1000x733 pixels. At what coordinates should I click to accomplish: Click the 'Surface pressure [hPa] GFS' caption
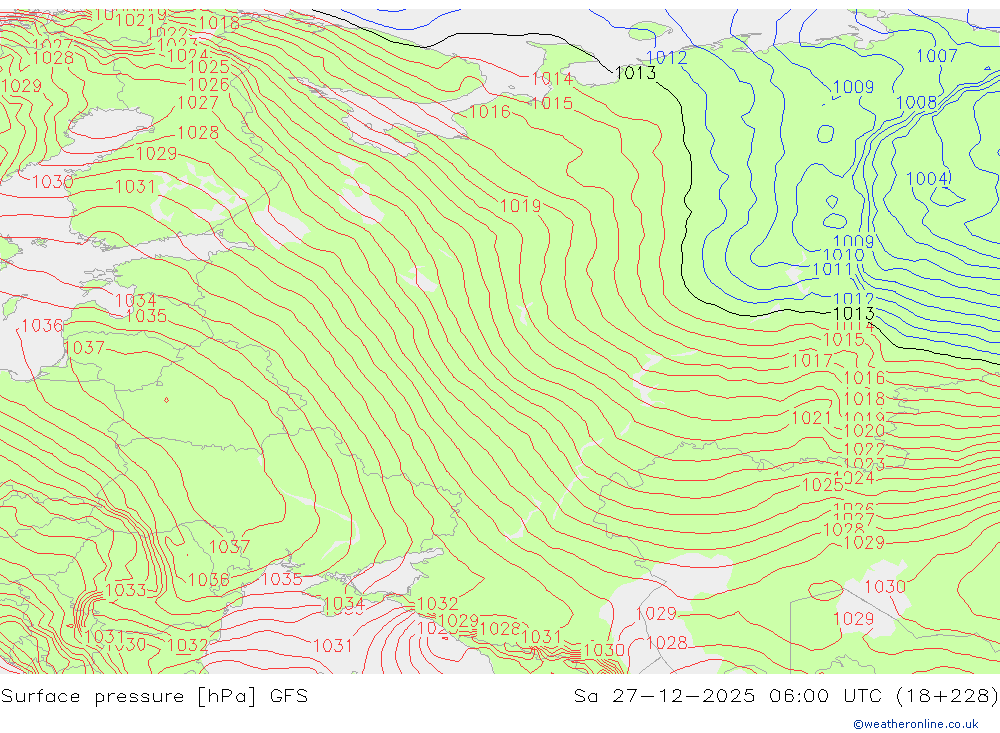[x=154, y=696]
